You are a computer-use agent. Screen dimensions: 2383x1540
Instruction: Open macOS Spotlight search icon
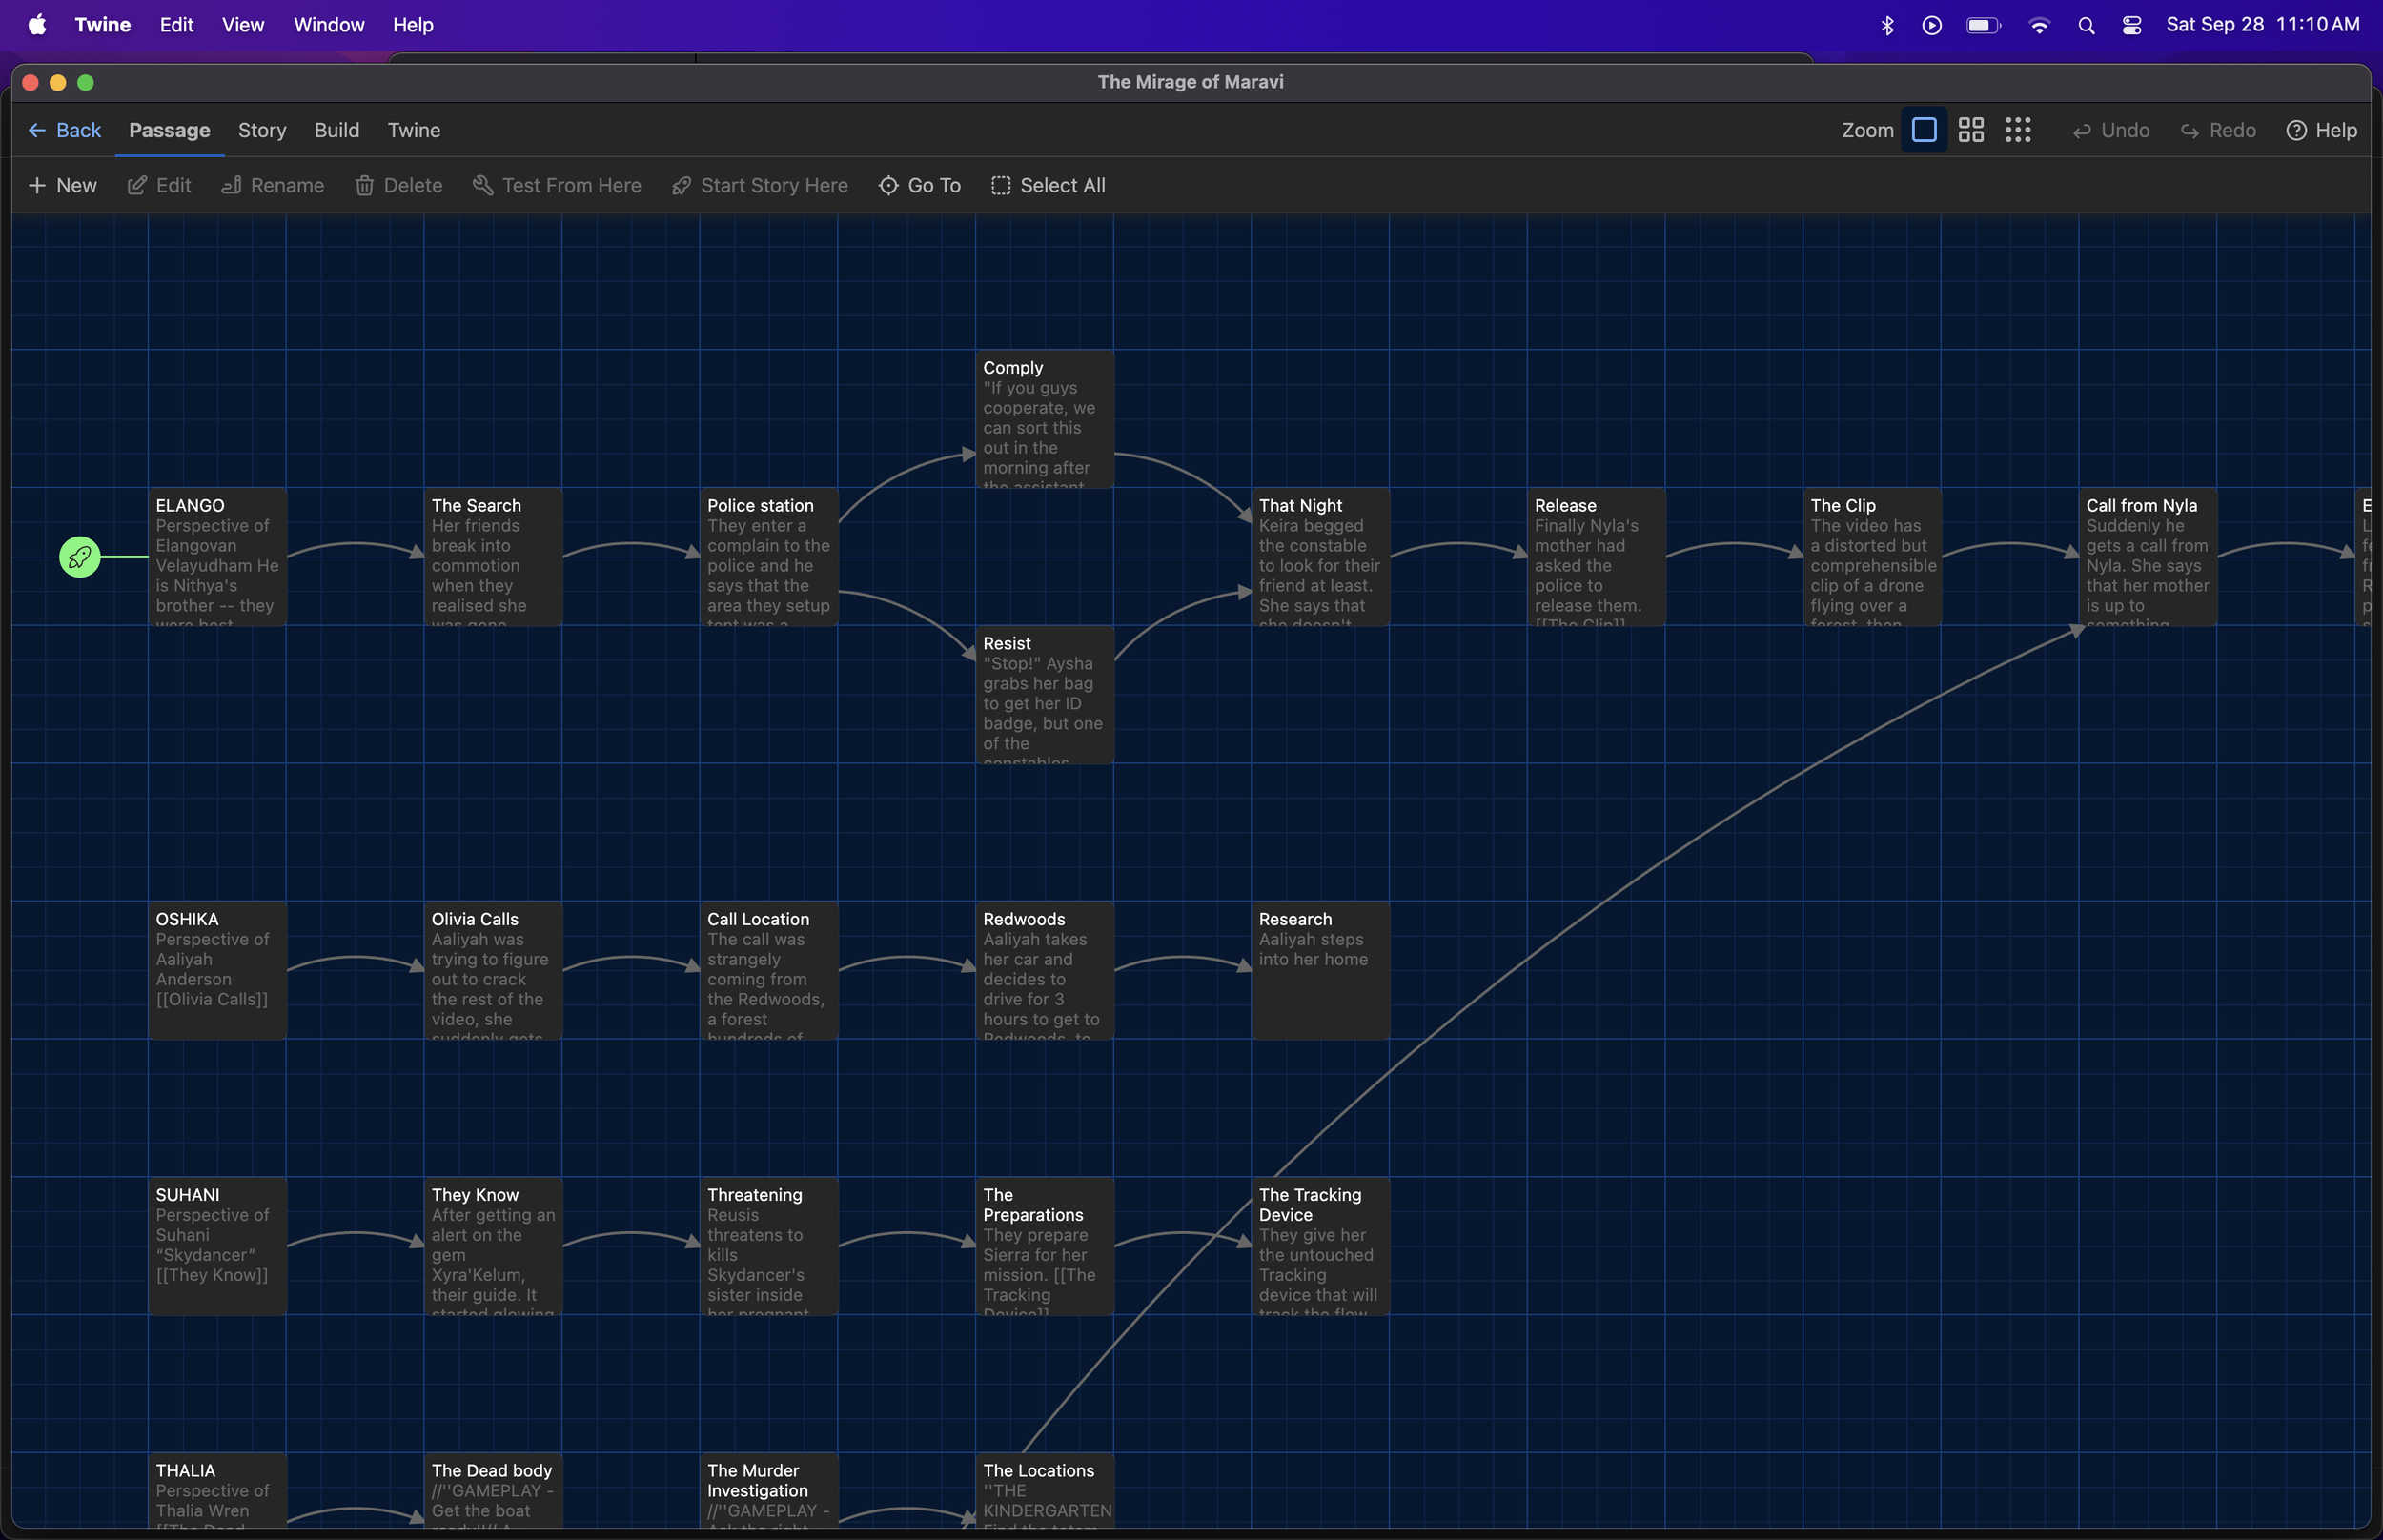pos(2085,25)
